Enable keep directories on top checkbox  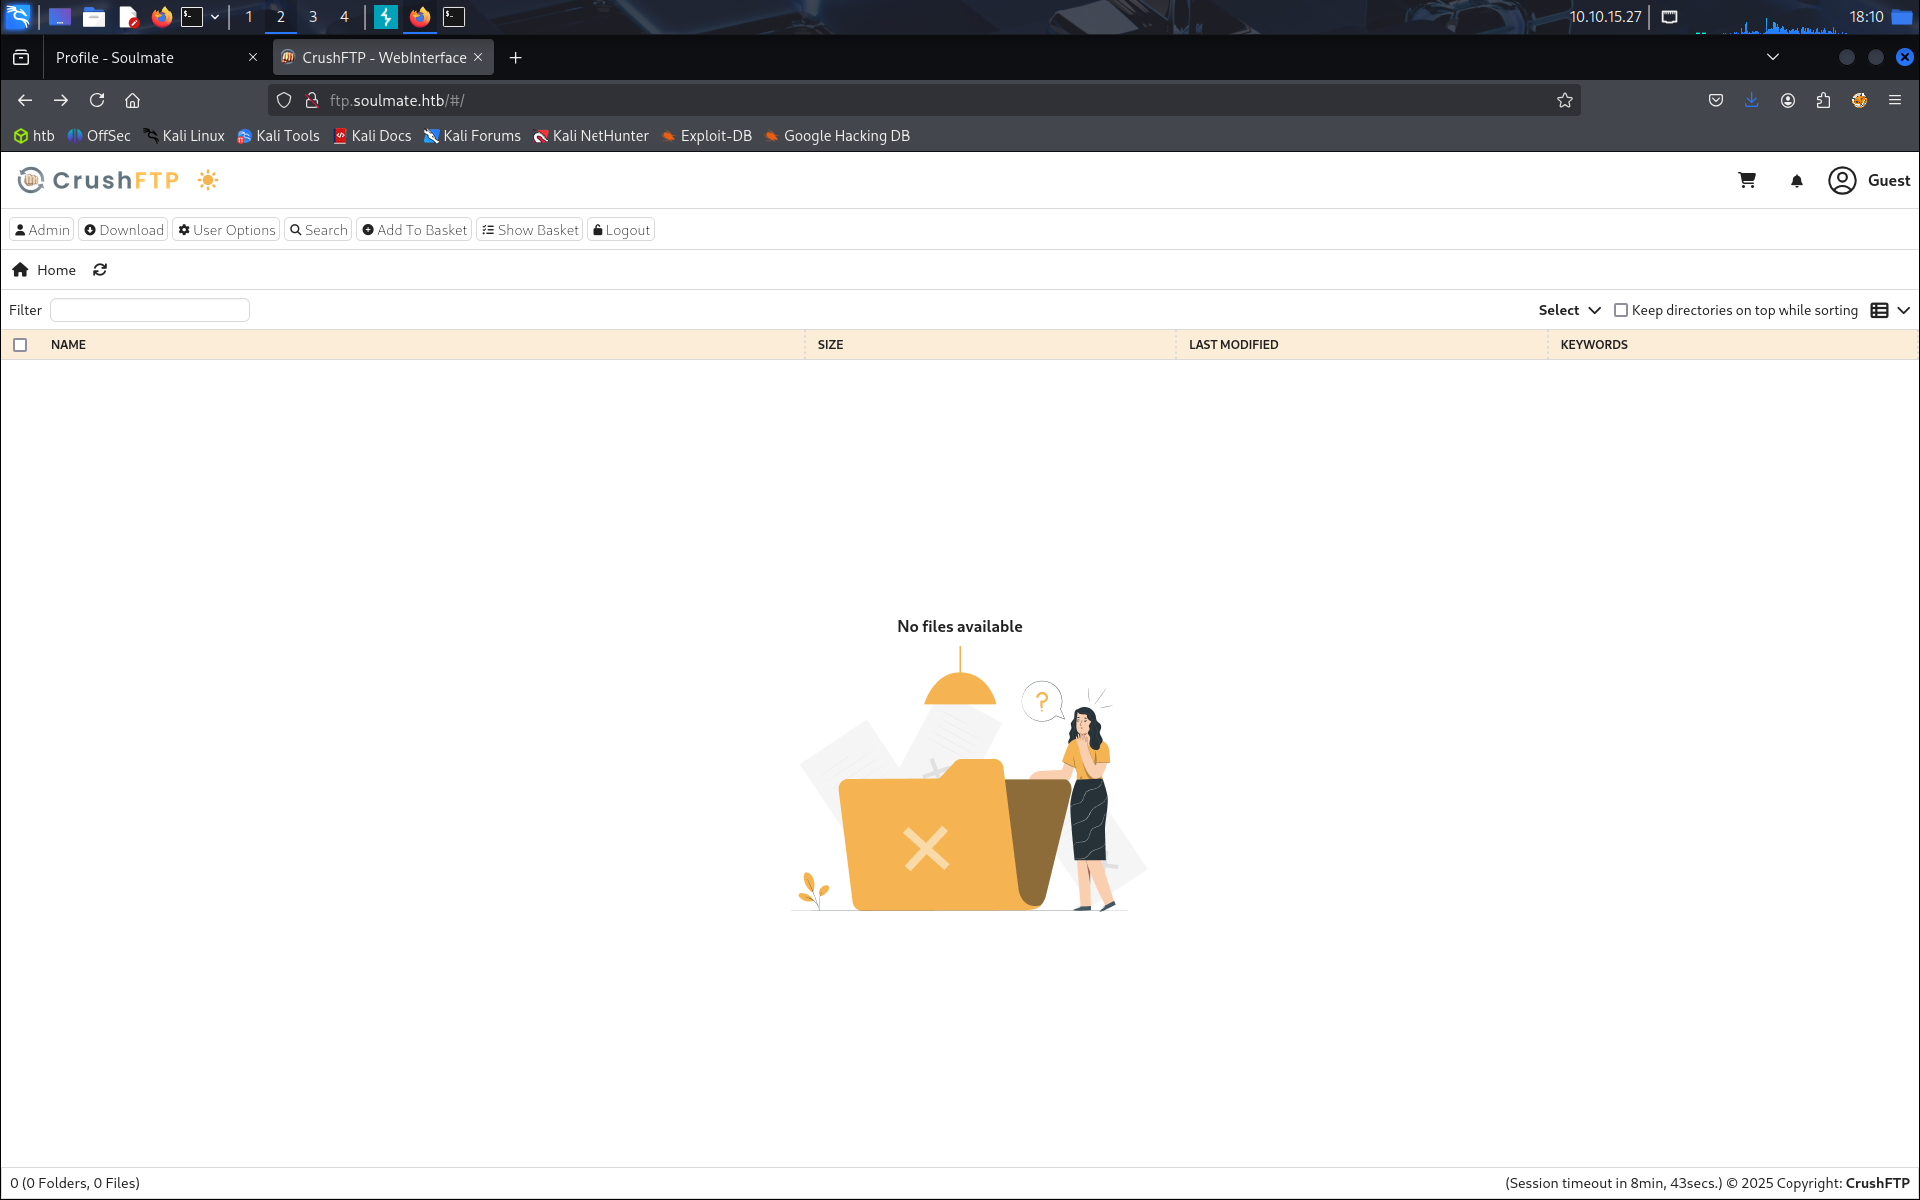tap(1621, 310)
